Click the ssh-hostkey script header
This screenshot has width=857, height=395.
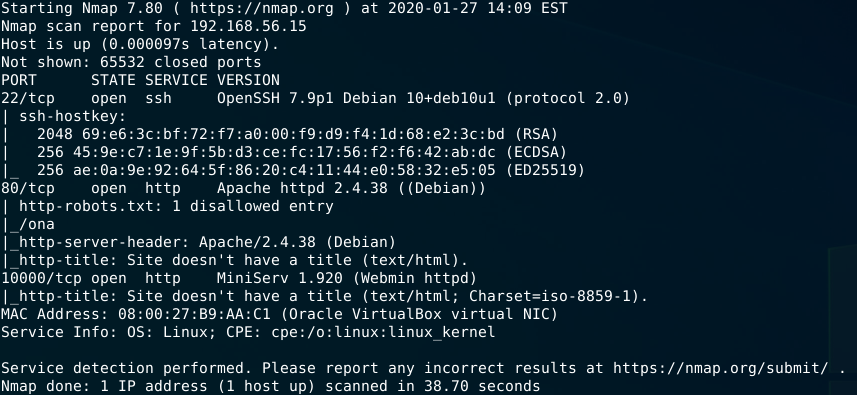point(73,116)
